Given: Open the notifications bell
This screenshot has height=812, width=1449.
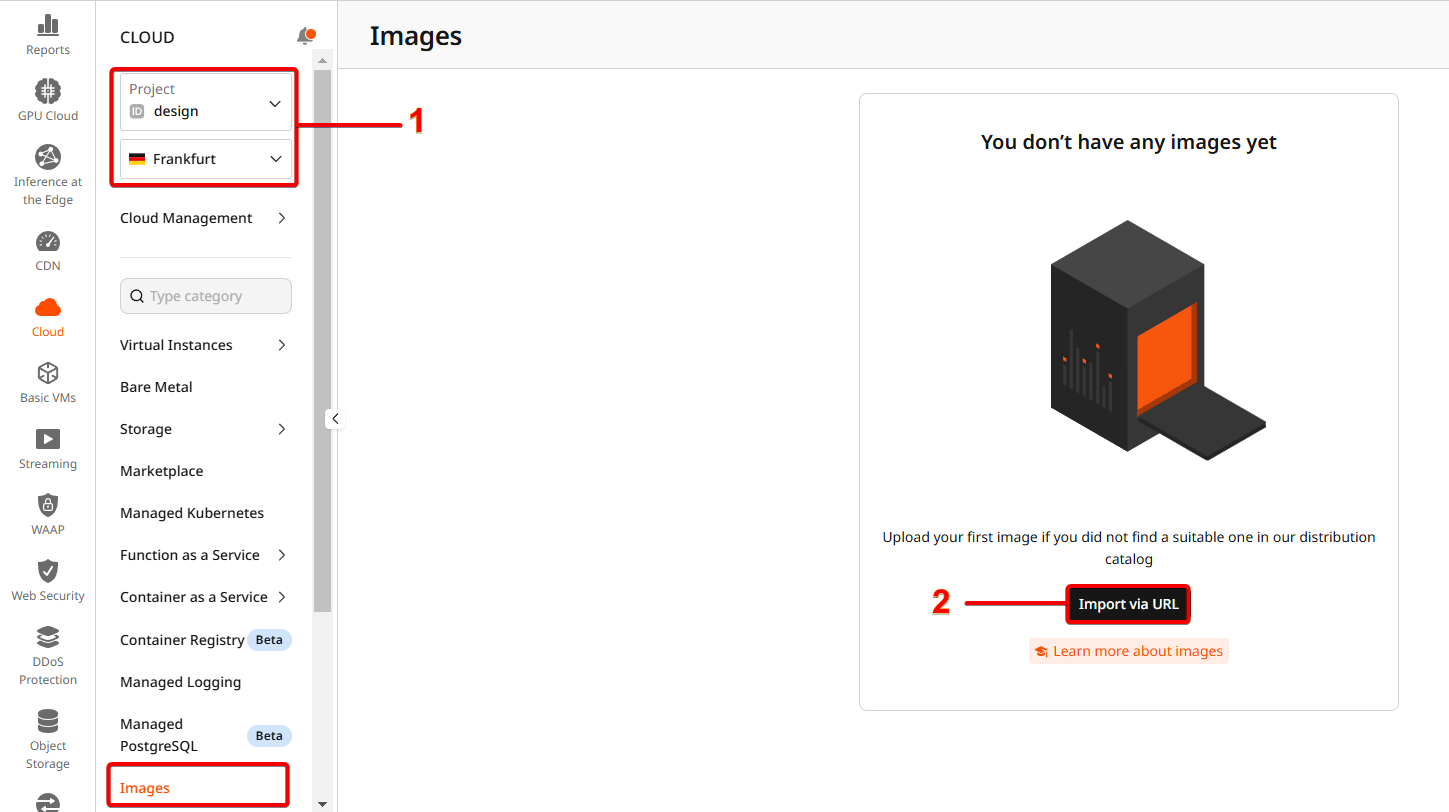Looking at the screenshot, I should (x=305, y=36).
